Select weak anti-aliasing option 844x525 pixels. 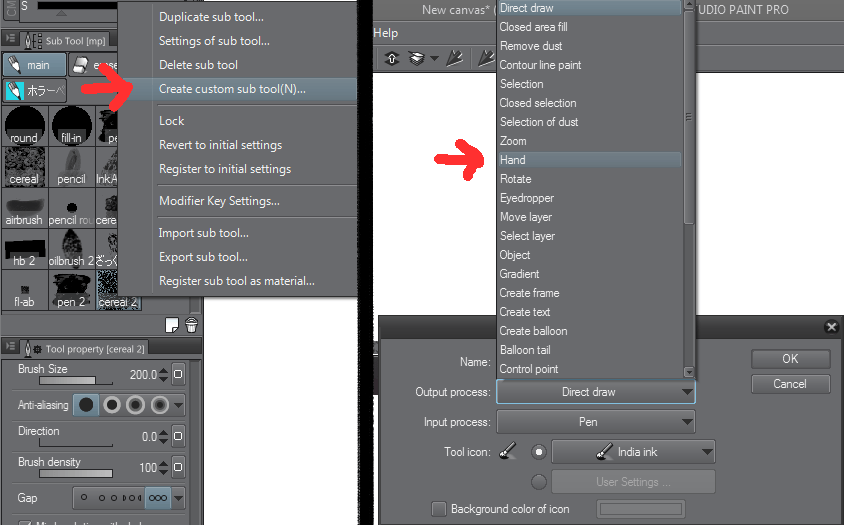112,405
